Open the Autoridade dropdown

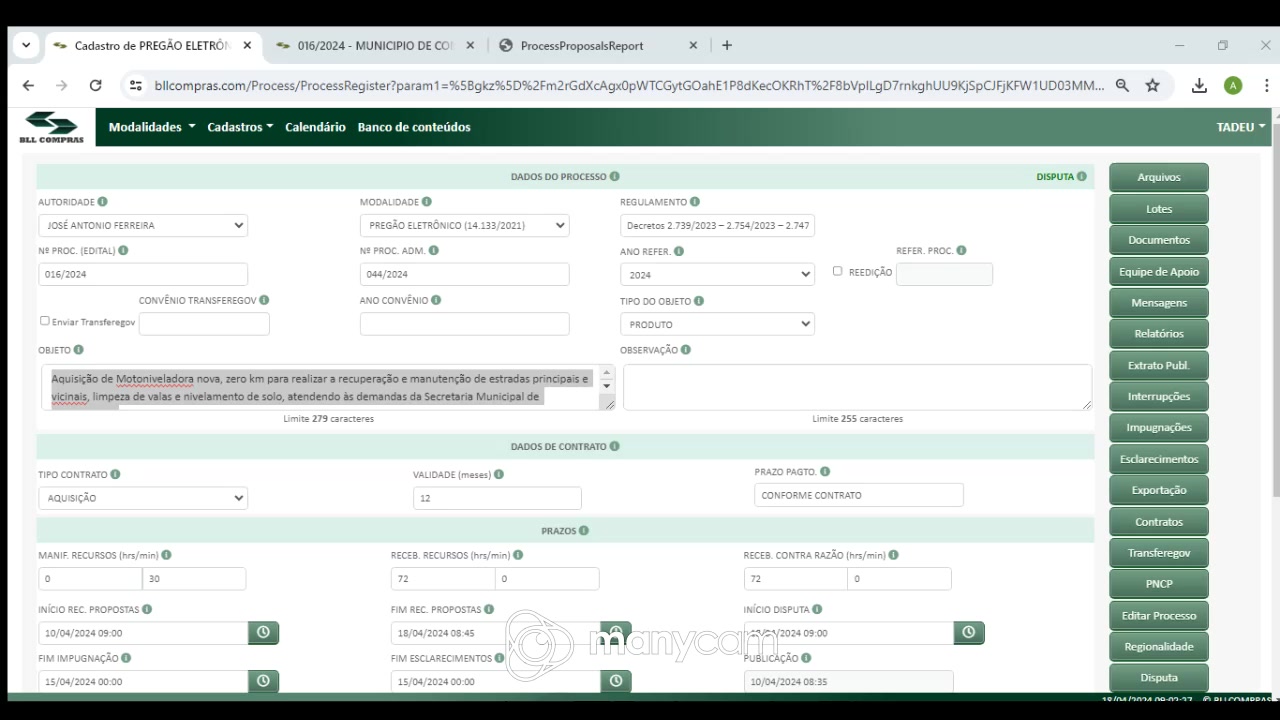[x=142, y=226]
